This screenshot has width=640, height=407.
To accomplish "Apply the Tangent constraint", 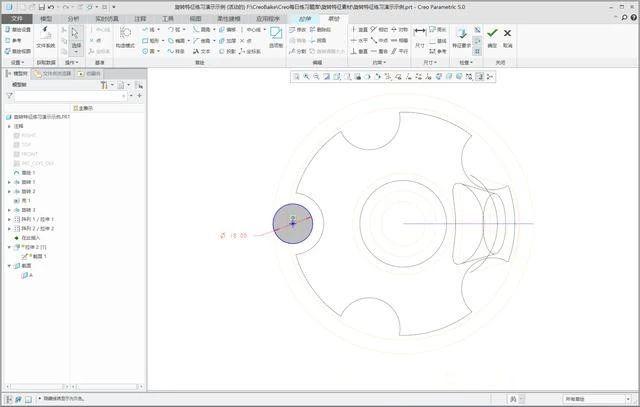I will [380, 30].
